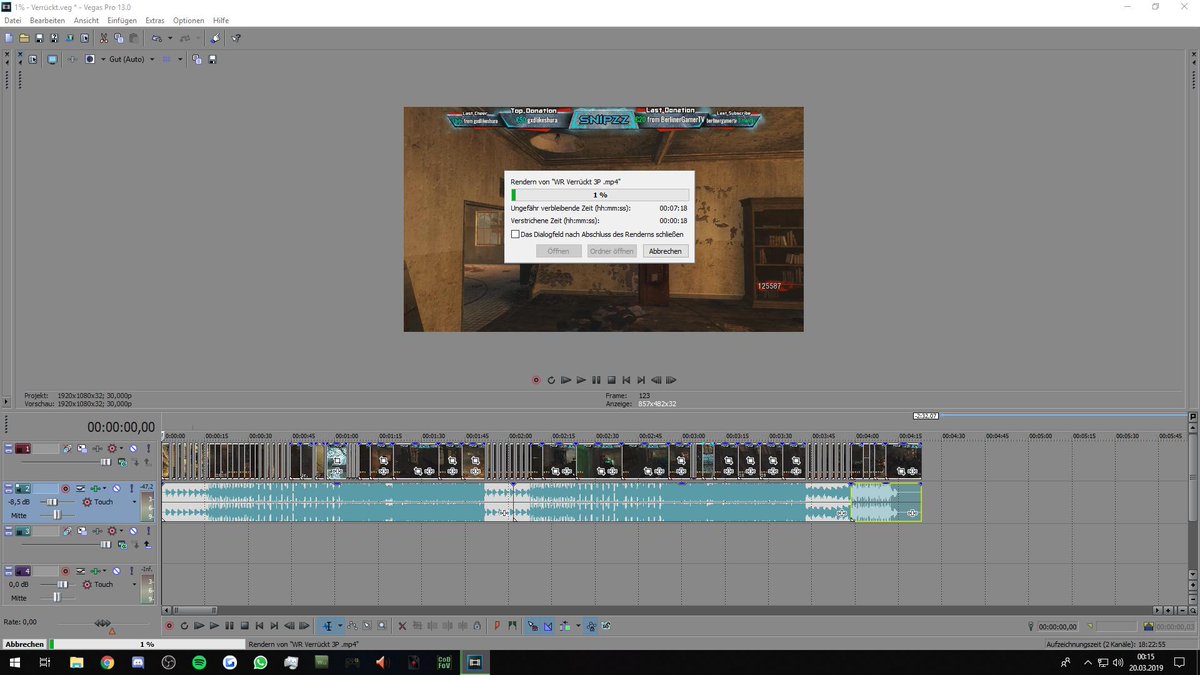Enable snapping in the editing toolbar
The image size is (1200, 675).
click(x=533, y=627)
